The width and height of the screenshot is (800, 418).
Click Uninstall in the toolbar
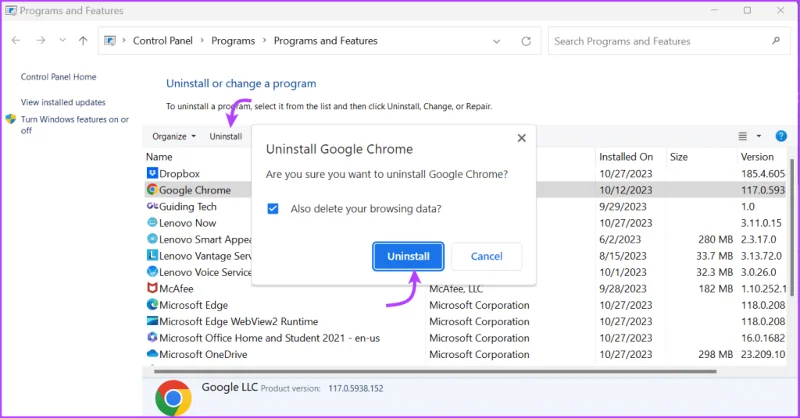pyautogui.click(x=226, y=136)
